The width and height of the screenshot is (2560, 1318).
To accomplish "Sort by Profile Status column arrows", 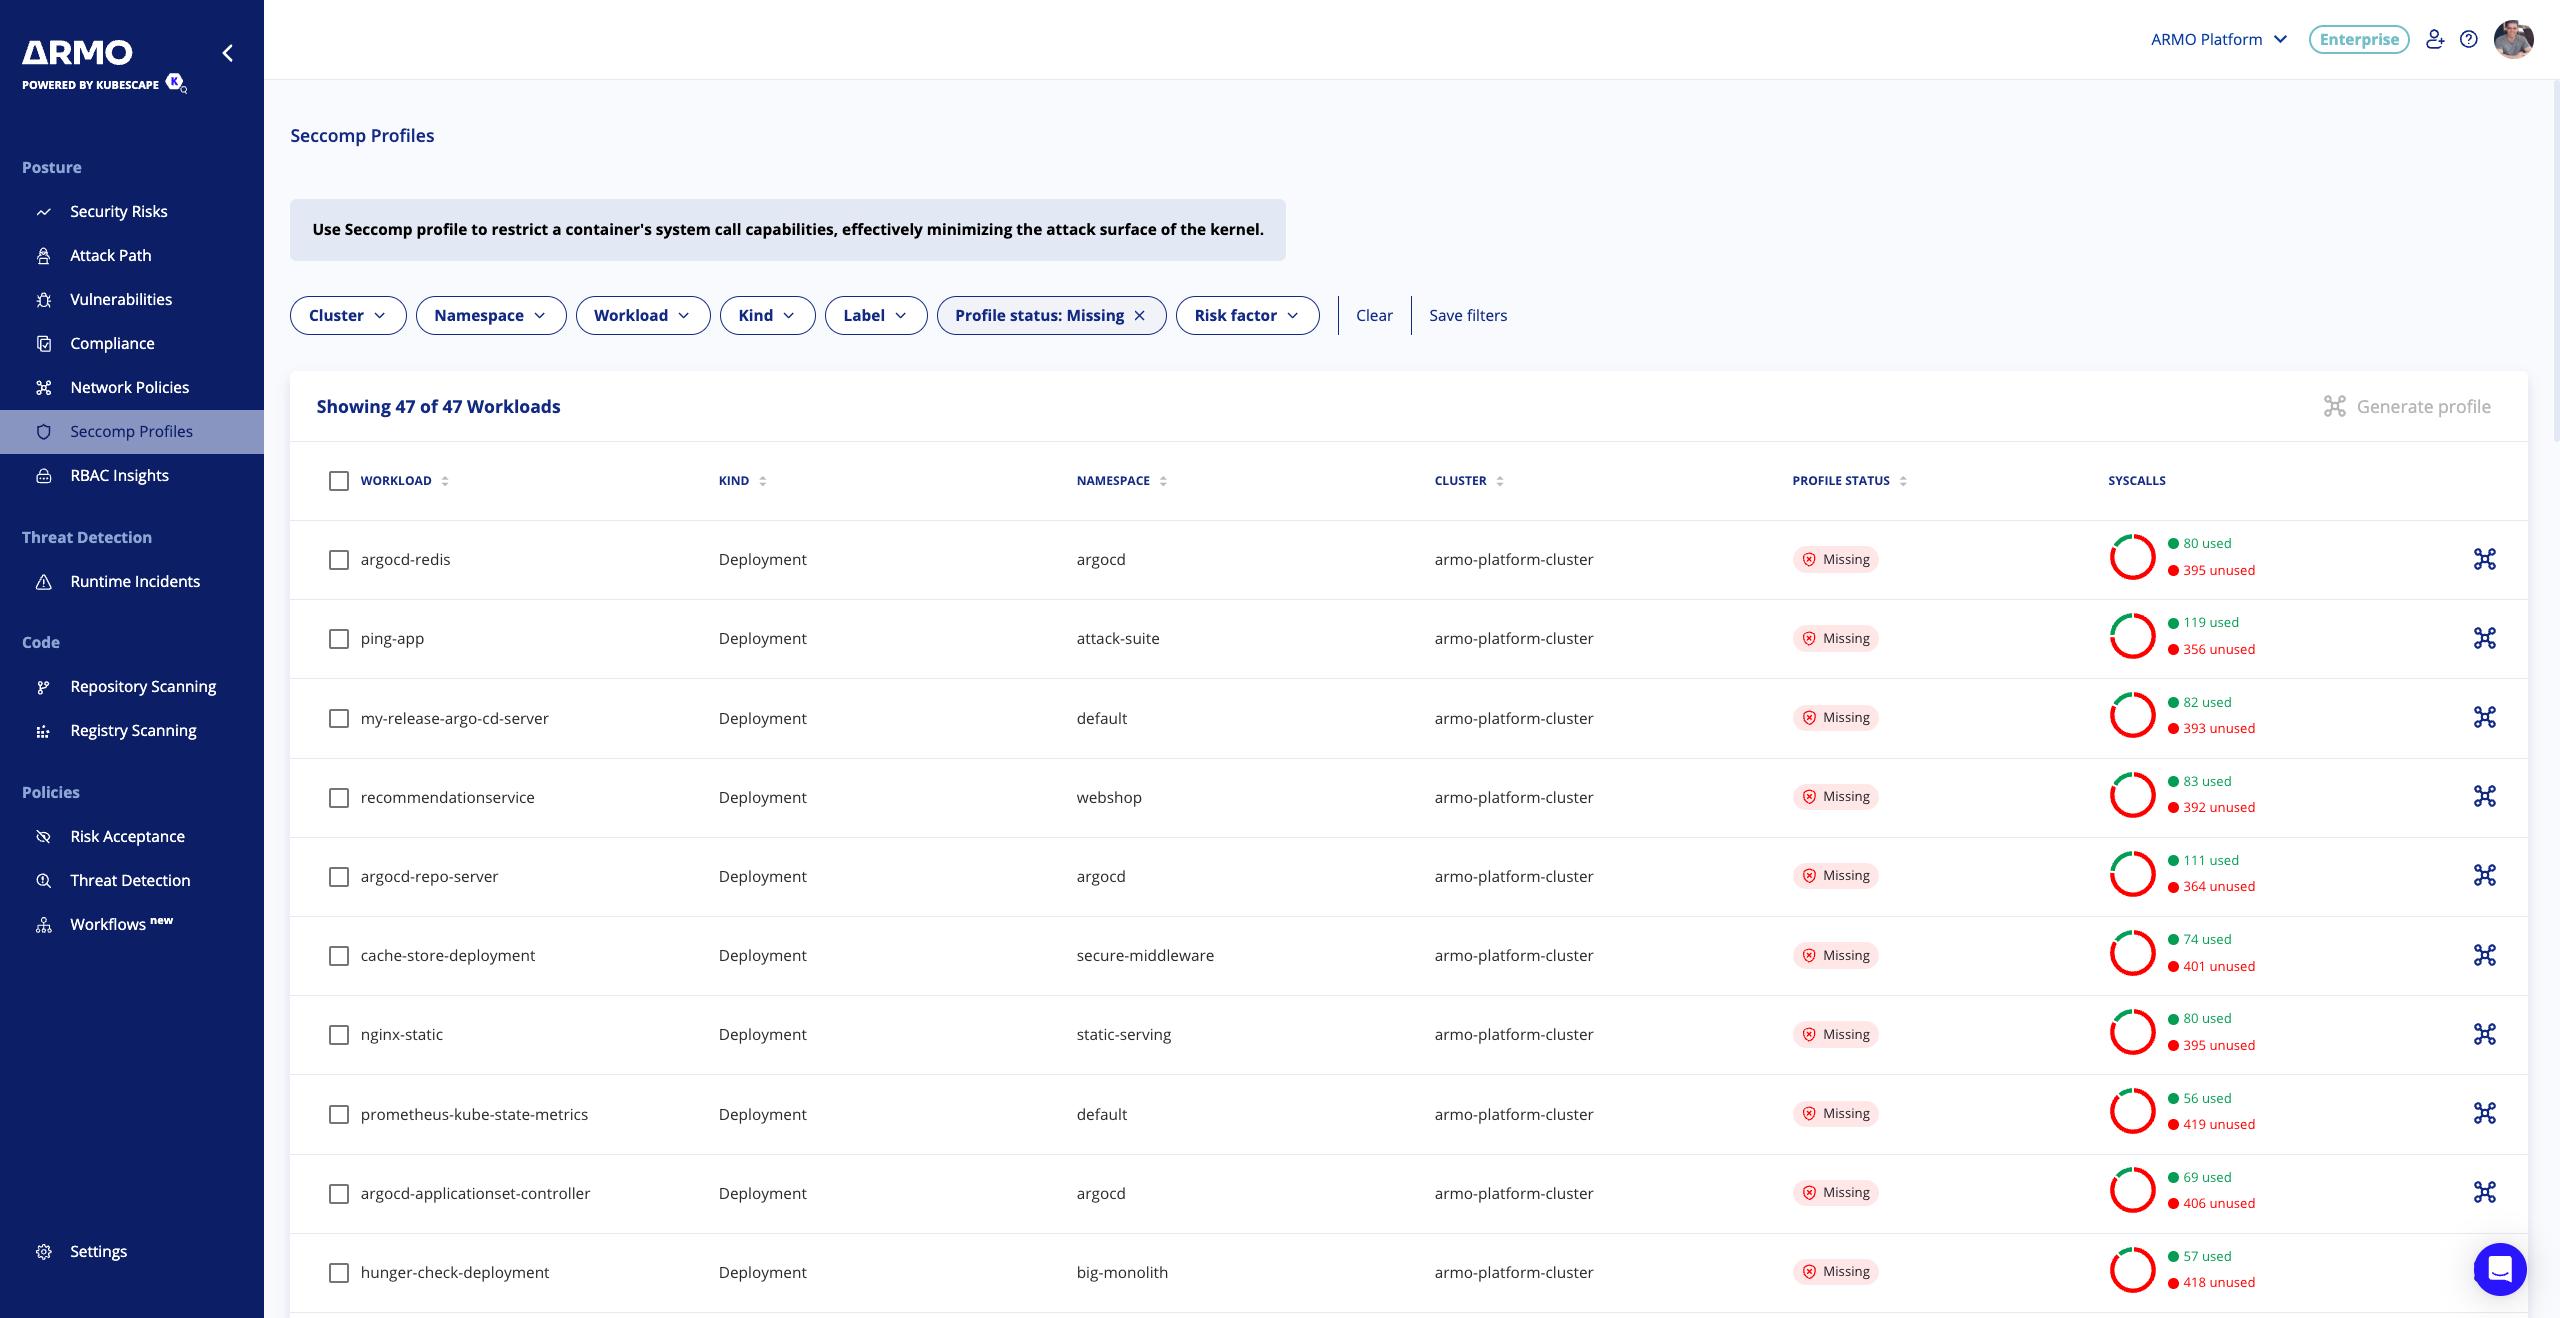I will (x=1903, y=481).
